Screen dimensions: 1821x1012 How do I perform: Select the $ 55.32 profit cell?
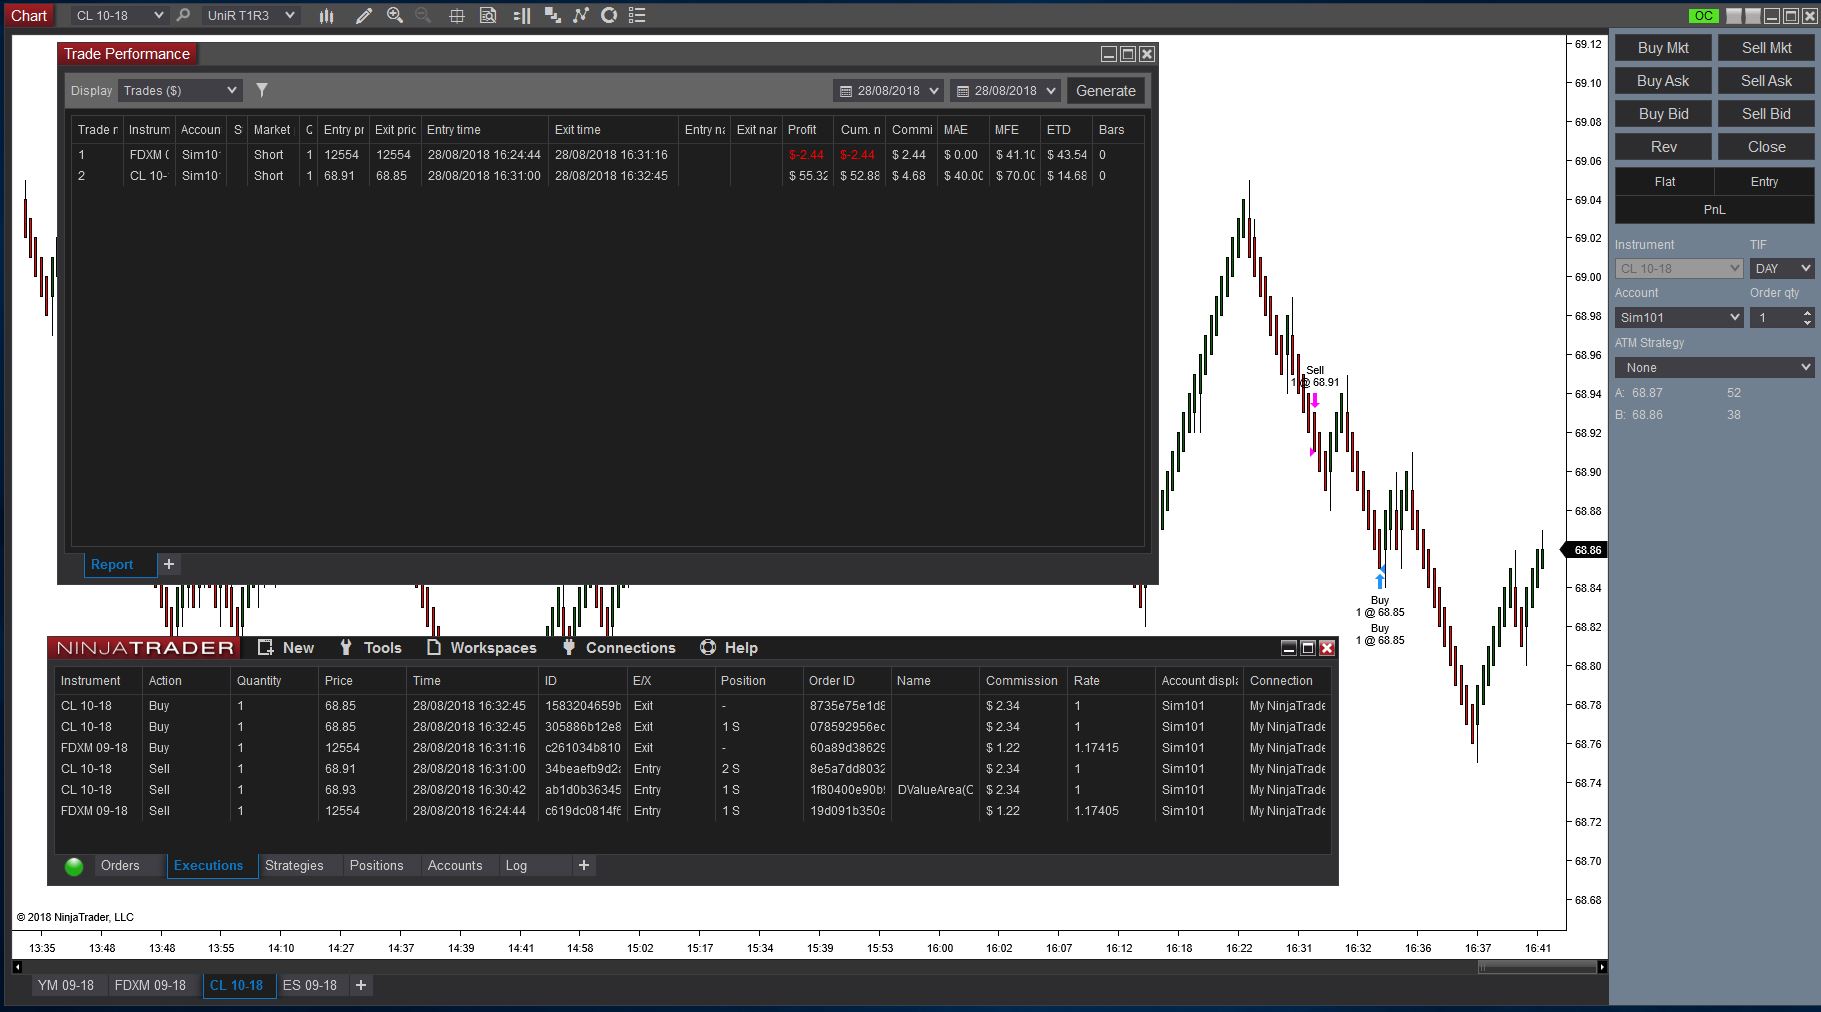pos(808,176)
